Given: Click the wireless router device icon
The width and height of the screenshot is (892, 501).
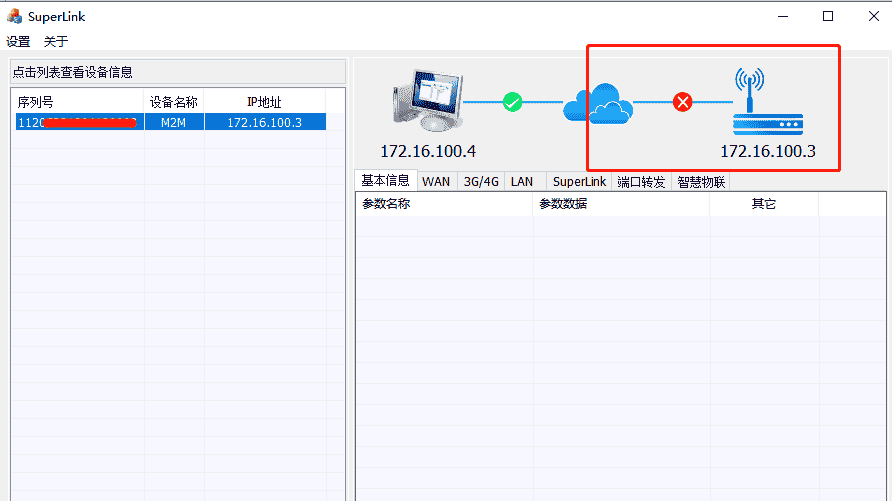Looking at the screenshot, I should pyautogui.click(x=767, y=102).
